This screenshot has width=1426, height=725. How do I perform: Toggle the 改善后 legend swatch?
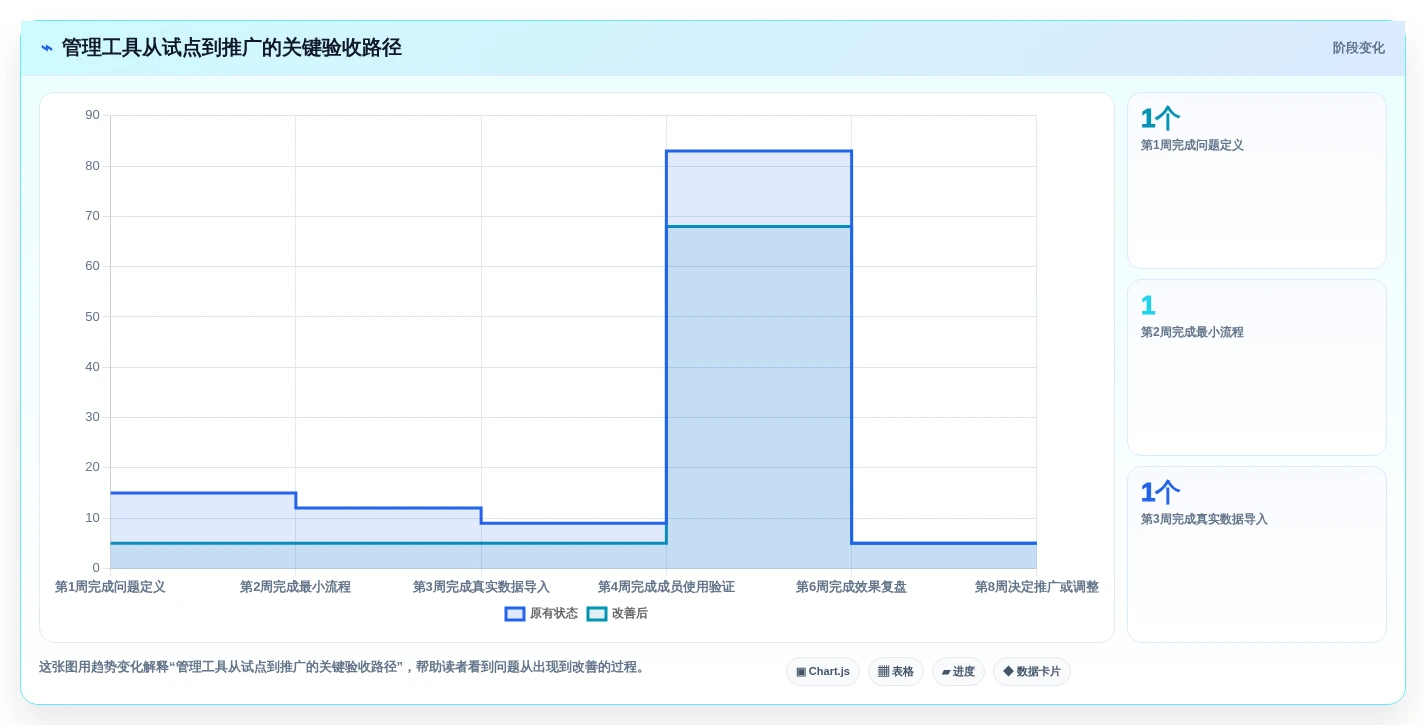(x=597, y=614)
